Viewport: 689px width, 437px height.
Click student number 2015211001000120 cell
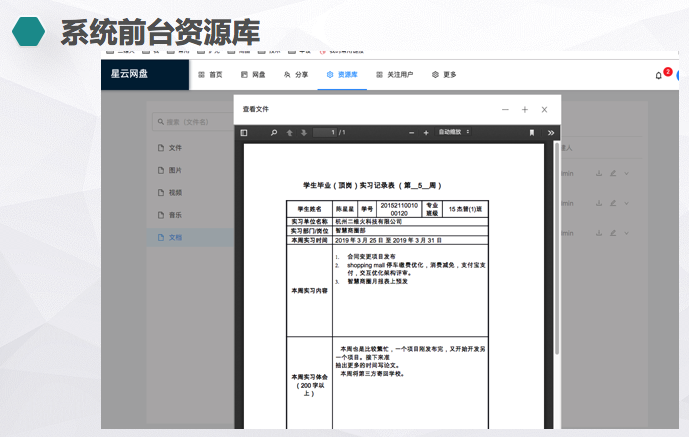[x=399, y=209]
